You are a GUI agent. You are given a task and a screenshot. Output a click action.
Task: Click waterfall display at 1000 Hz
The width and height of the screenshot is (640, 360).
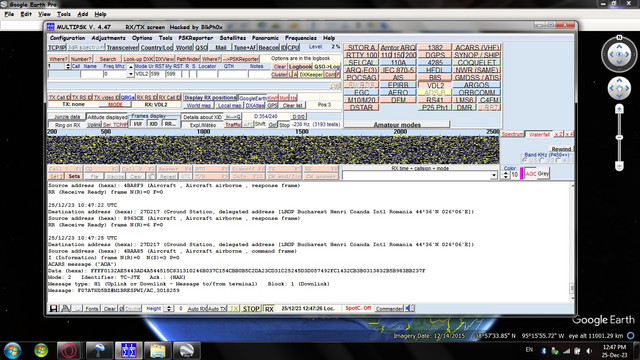pyautogui.click(x=203, y=150)
